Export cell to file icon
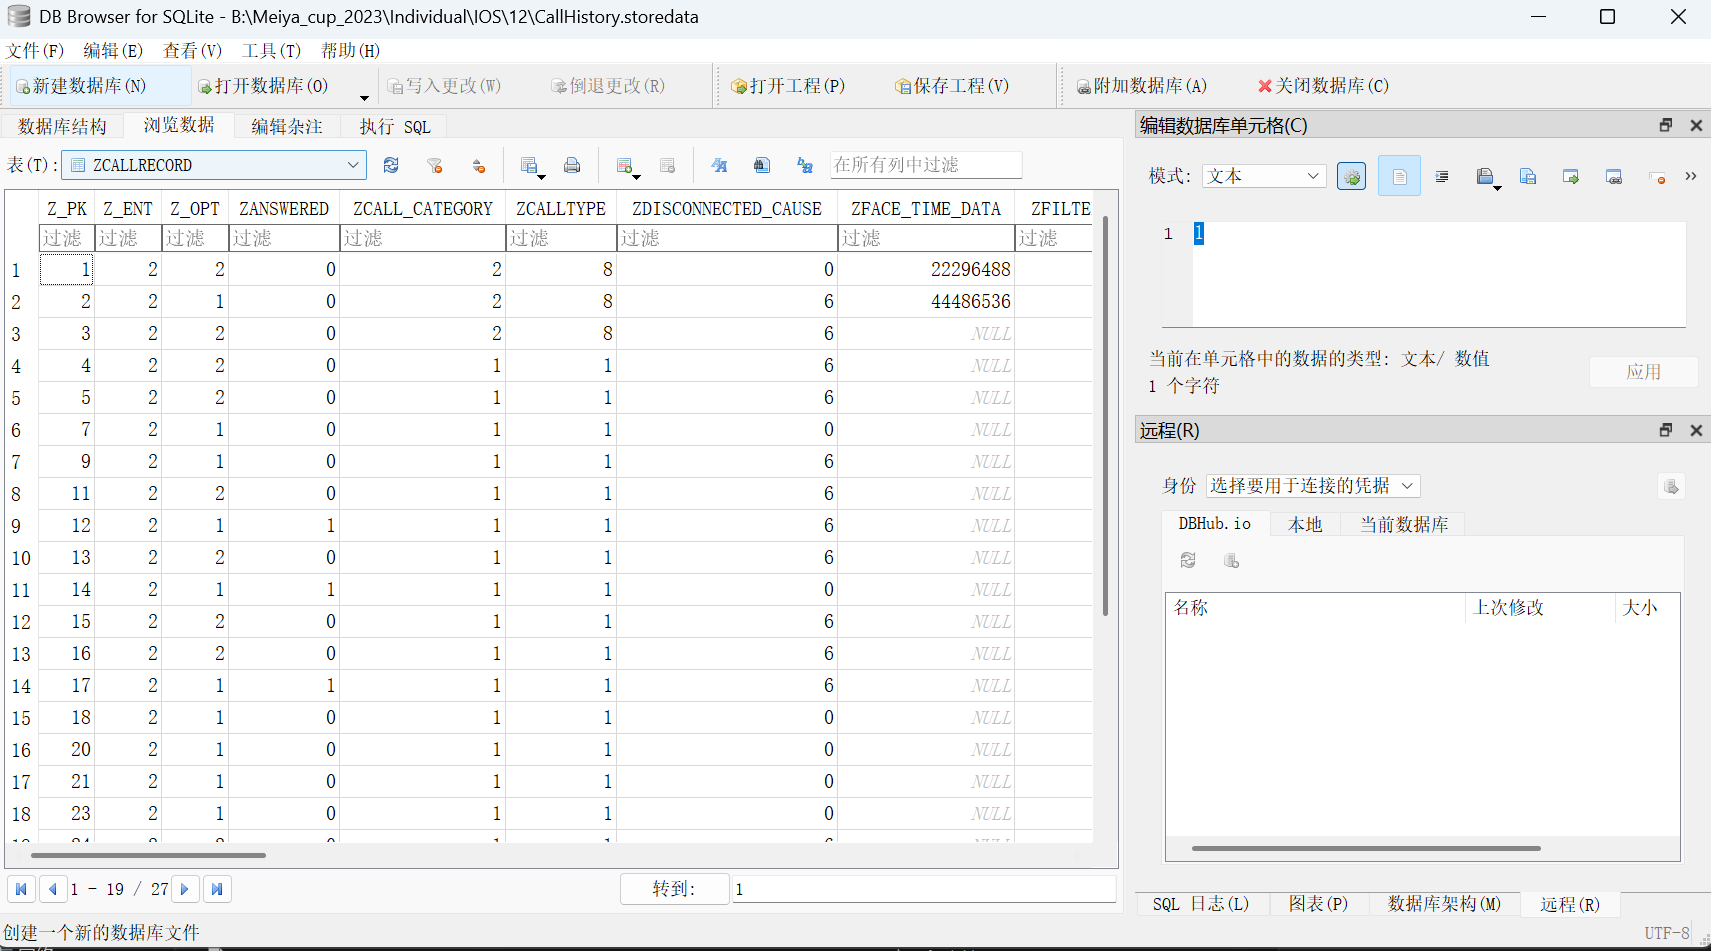 [x=1571, y=176]
